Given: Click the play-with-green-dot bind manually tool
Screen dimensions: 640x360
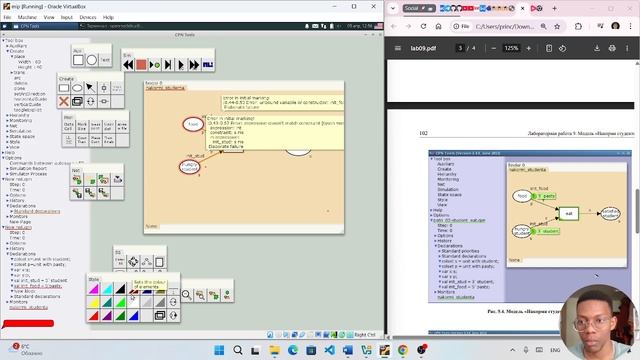Looking at the screenshot, I should tap(155, 65).
